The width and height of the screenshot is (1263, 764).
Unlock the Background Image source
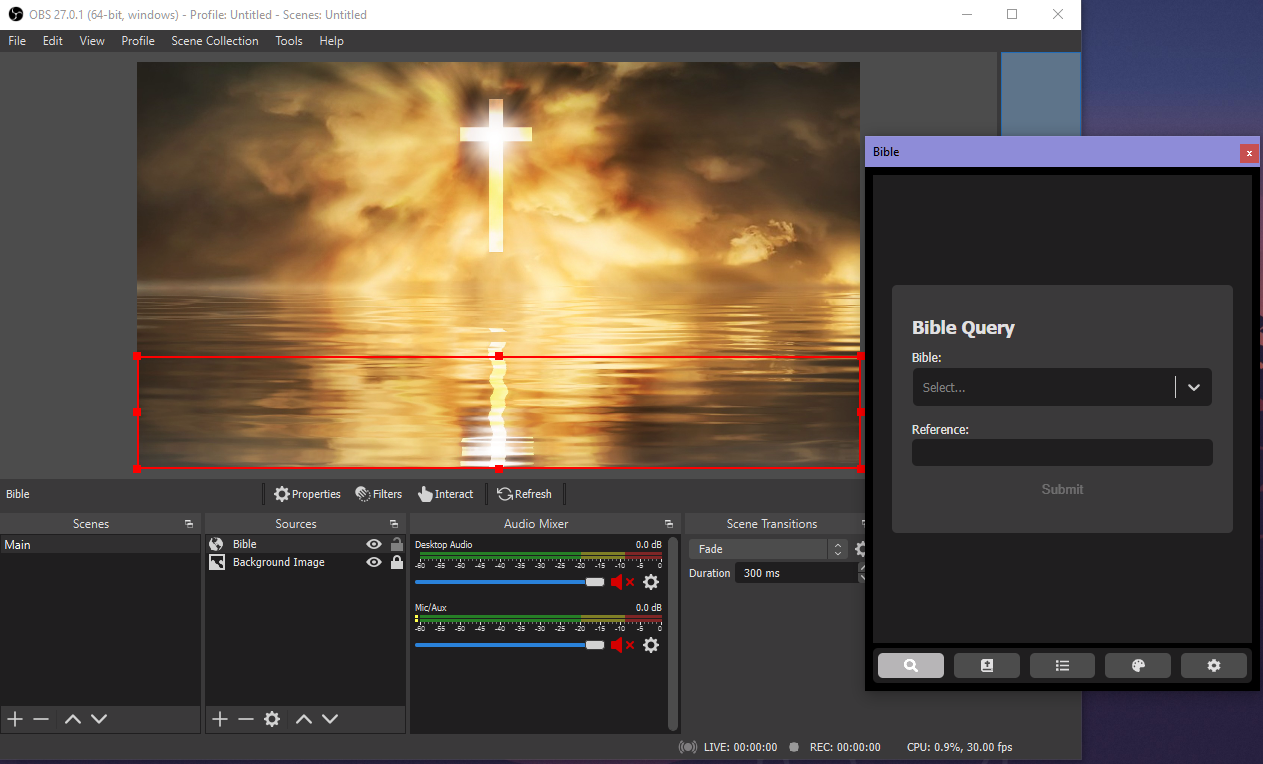click(396, 562)
